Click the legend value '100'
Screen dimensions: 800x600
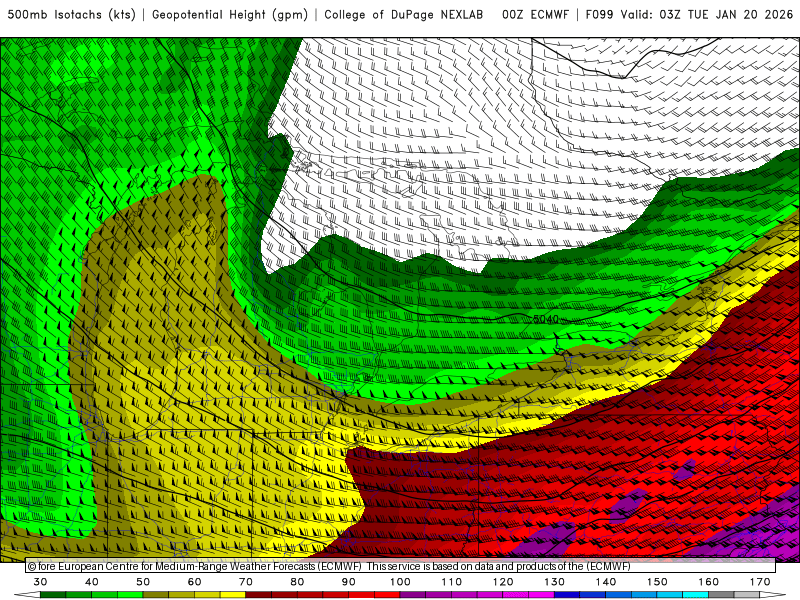[400, 582]
